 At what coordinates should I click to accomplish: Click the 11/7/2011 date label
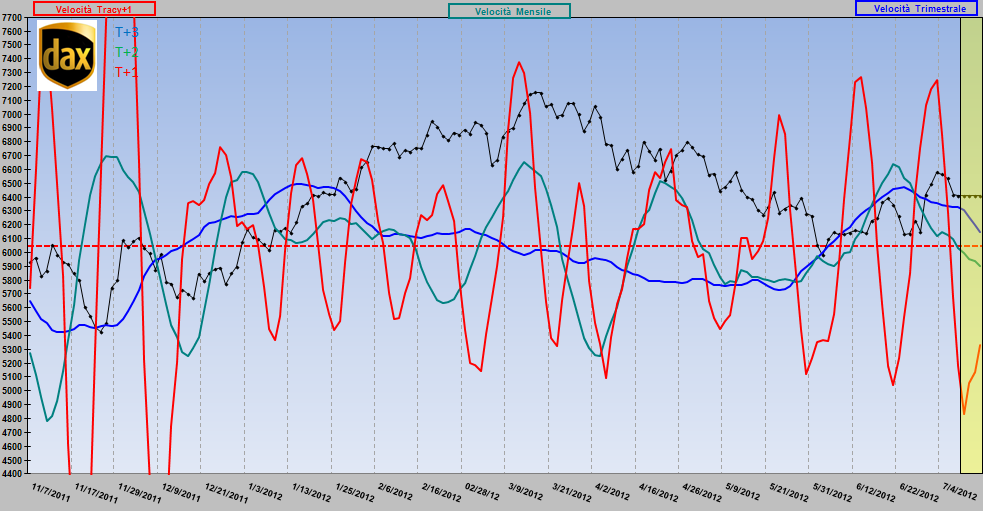tap(51, 492)
